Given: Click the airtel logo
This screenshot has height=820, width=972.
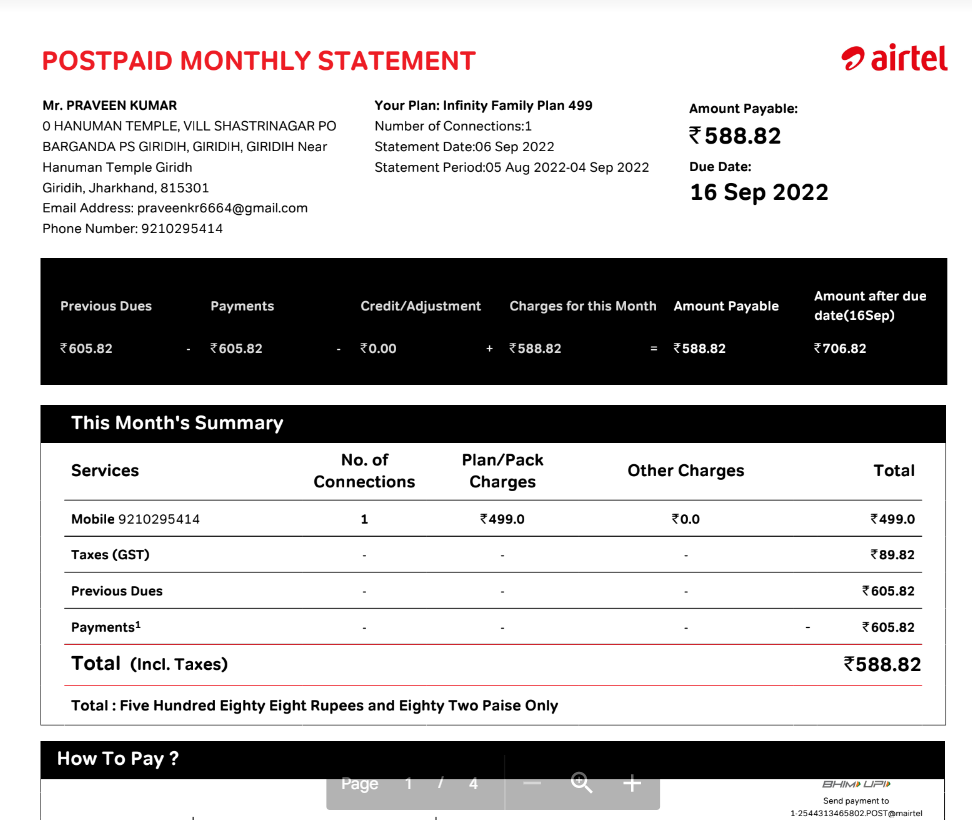Looking at the screenshot, I should pos(894,59).
